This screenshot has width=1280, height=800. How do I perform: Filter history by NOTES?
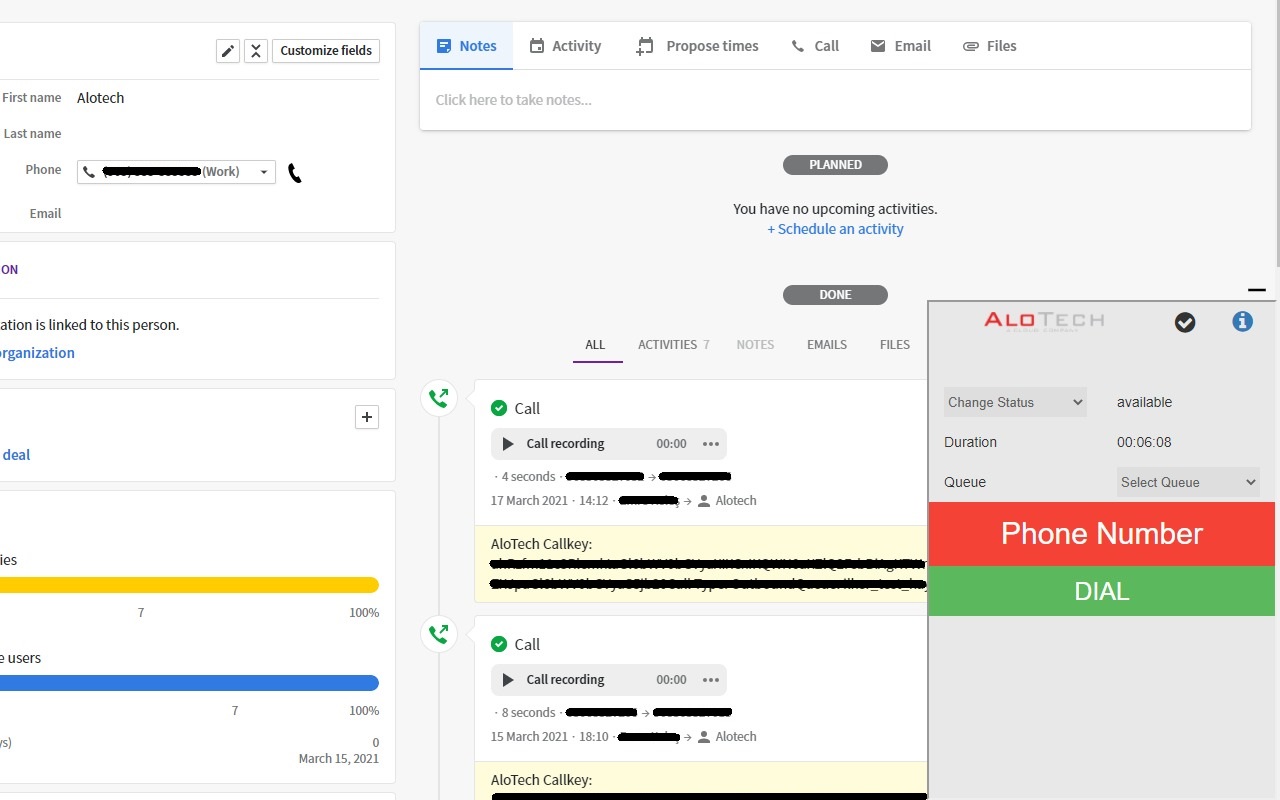click(x=755, y=345)
